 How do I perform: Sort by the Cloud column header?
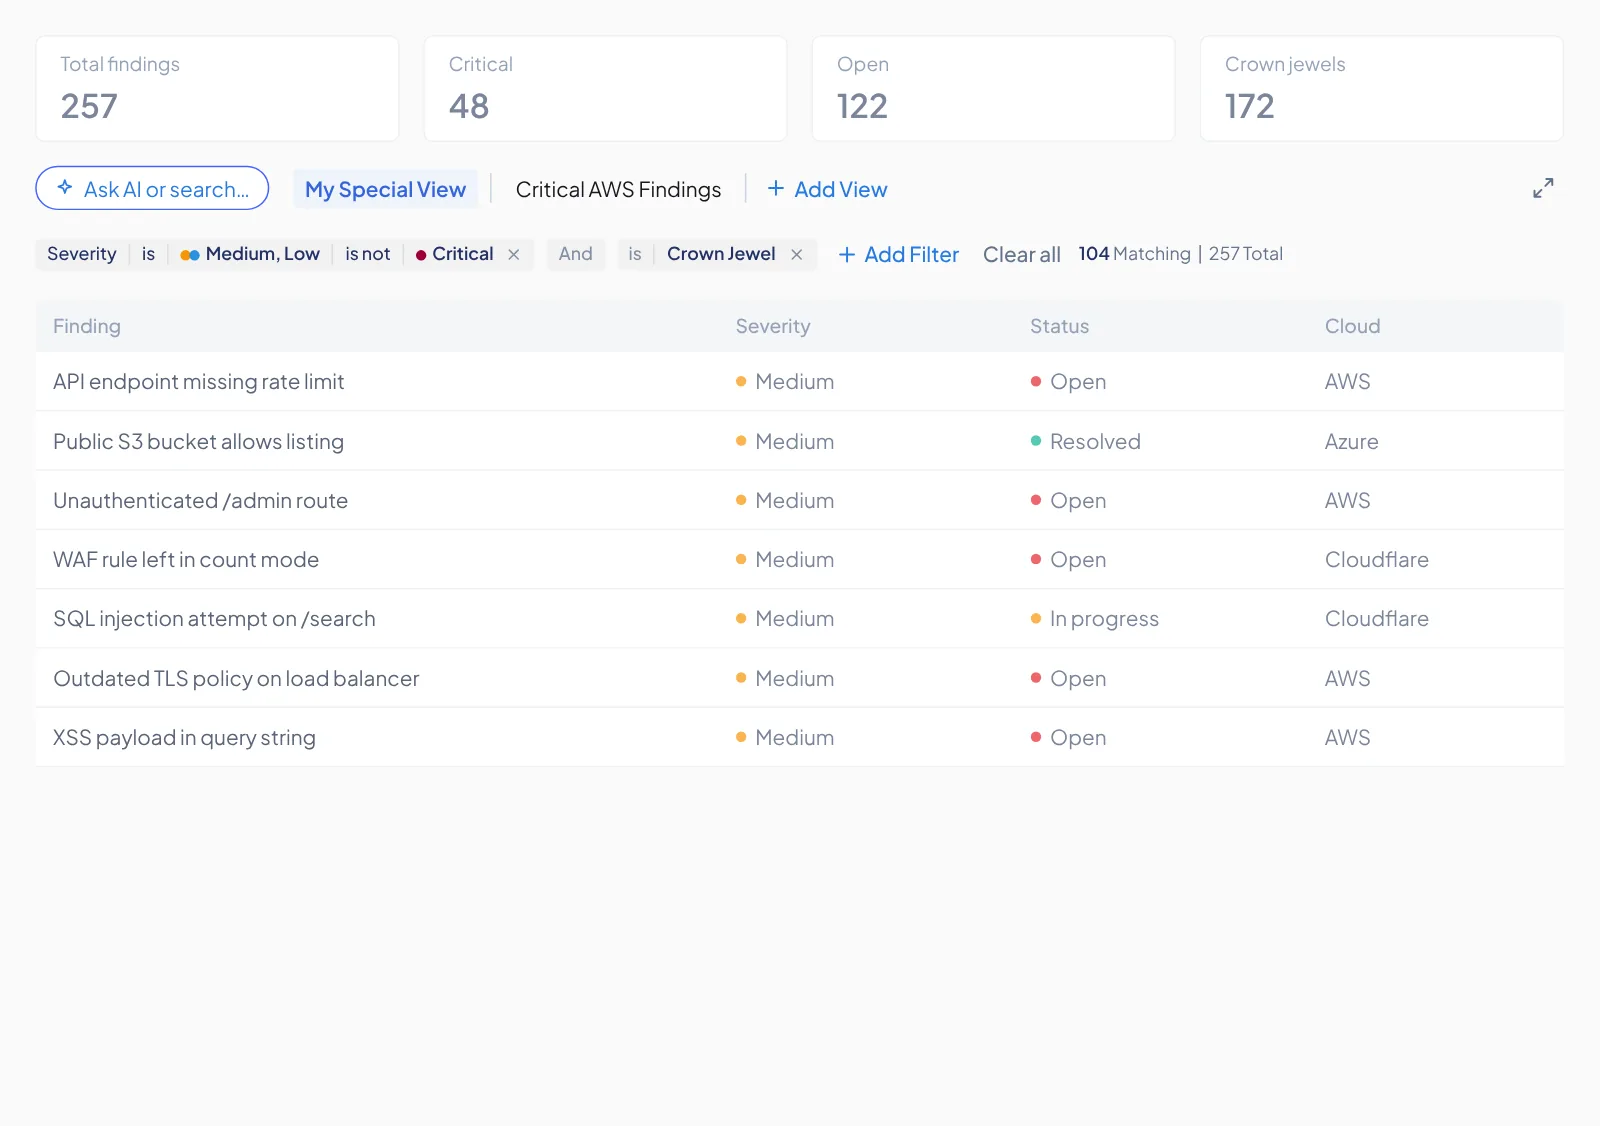(x=1352, y=326)
